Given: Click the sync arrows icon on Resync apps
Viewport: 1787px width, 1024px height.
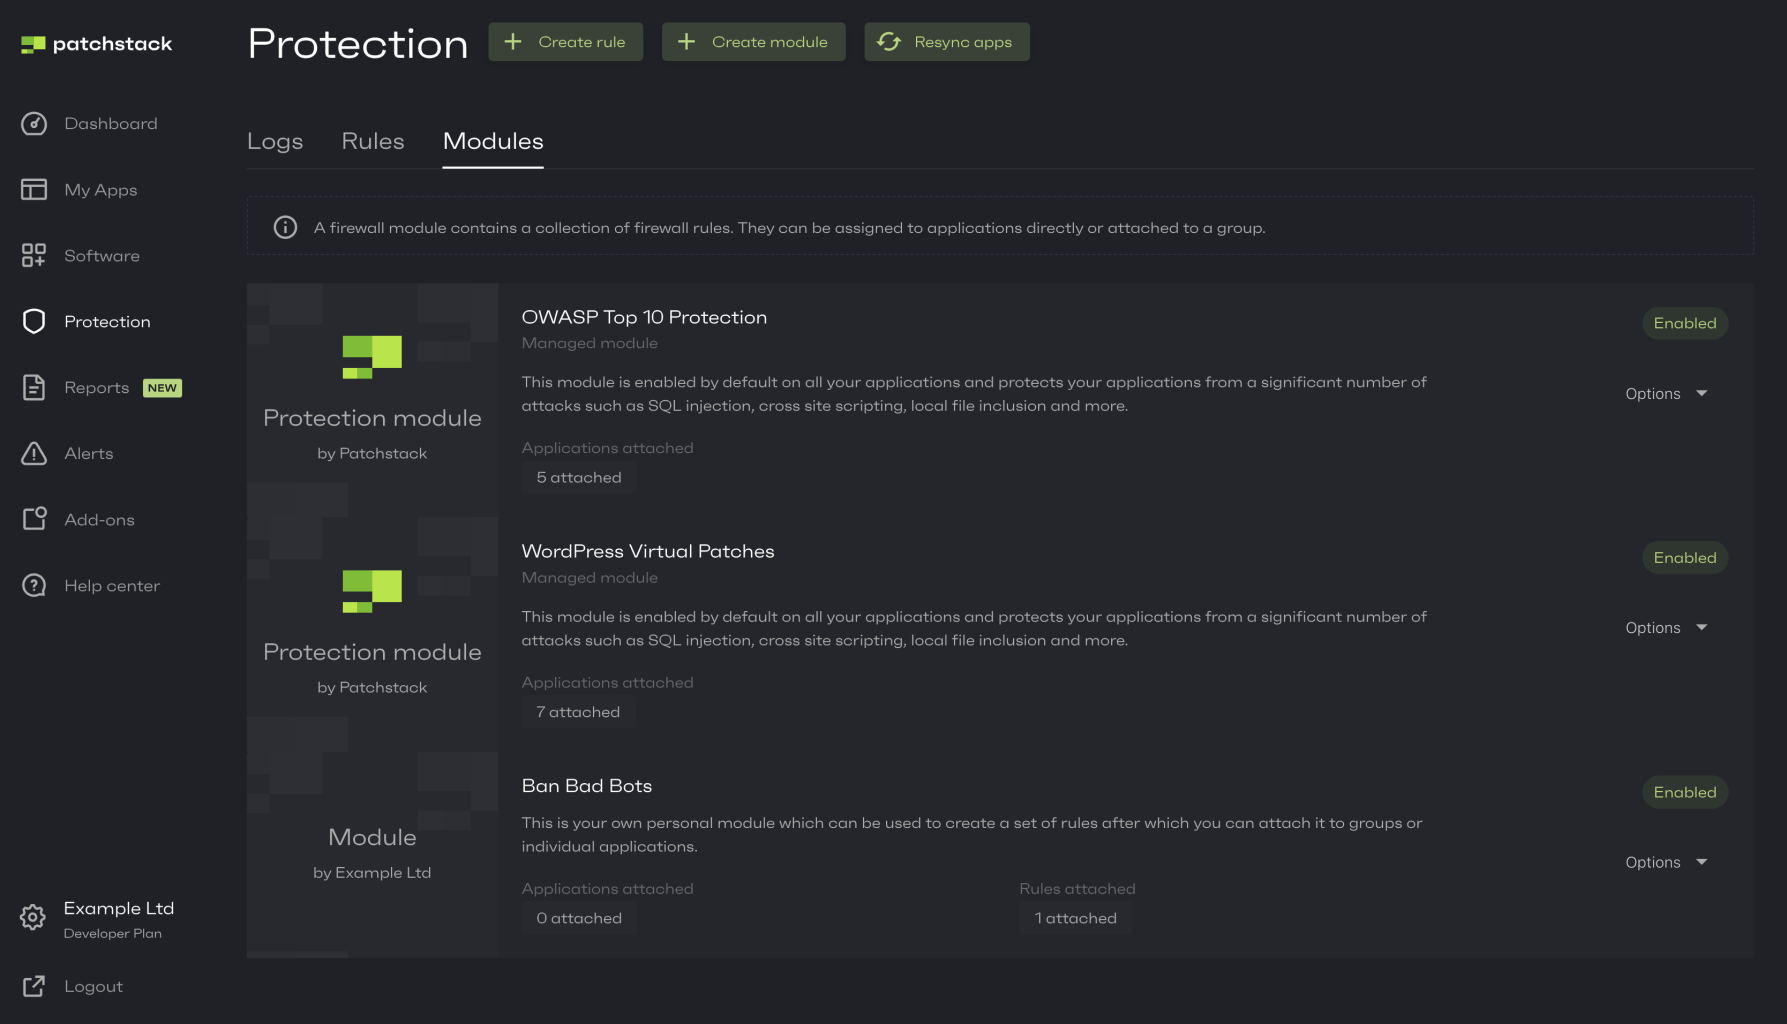Looking at the screenshot, I should 889,42.
